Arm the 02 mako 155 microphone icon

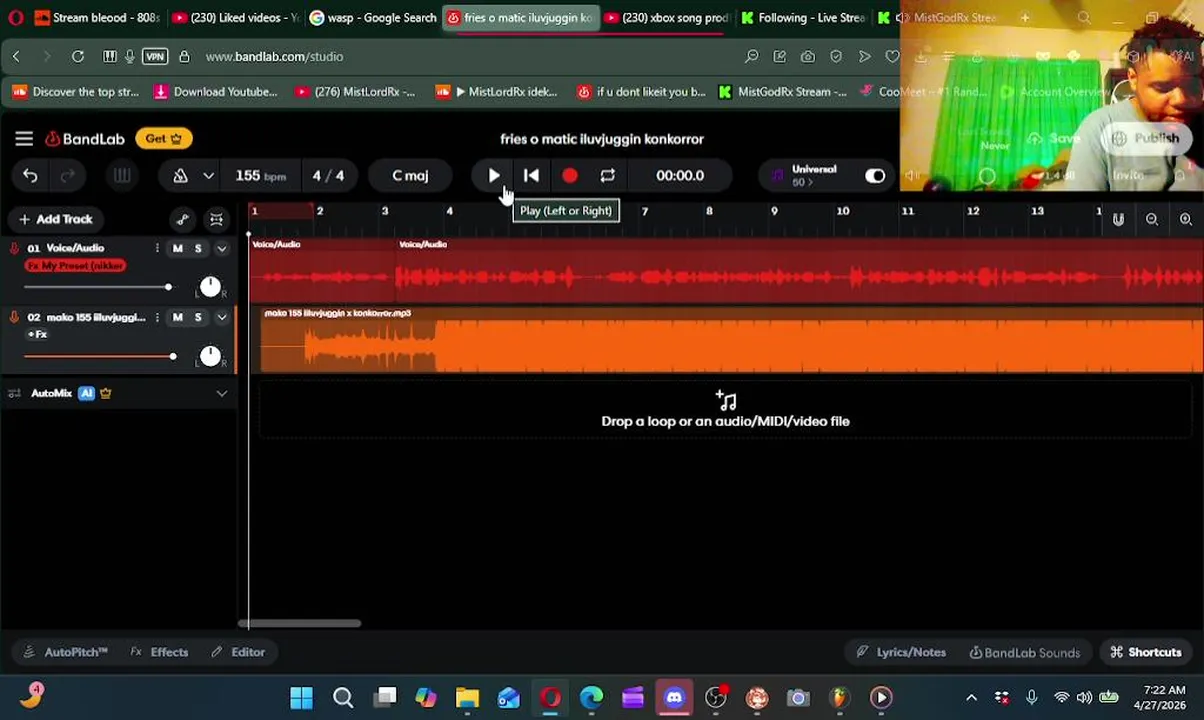coord(14,317)
